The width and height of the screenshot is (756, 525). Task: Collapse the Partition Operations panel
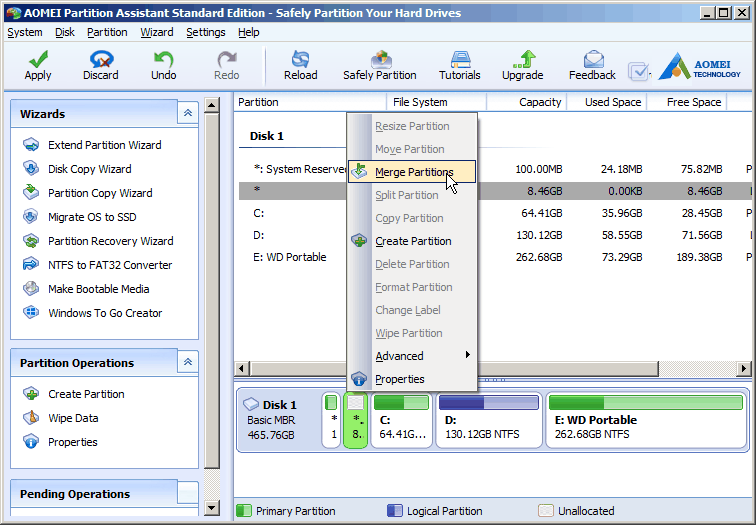pos(188,362)
